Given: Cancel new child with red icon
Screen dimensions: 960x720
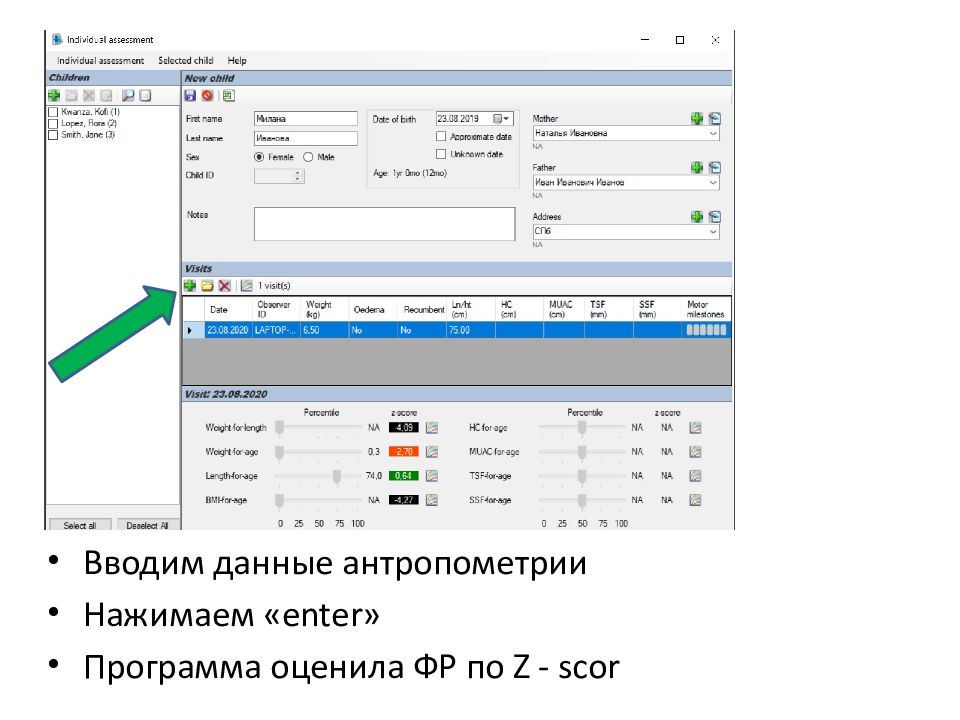Looking at the screenshot, I should (x=208, y=96).
